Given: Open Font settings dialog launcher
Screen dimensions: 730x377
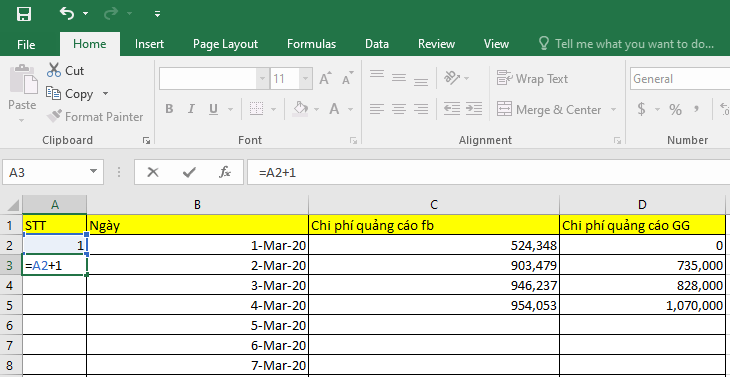Looking at the screenshot, I should 353,140.
